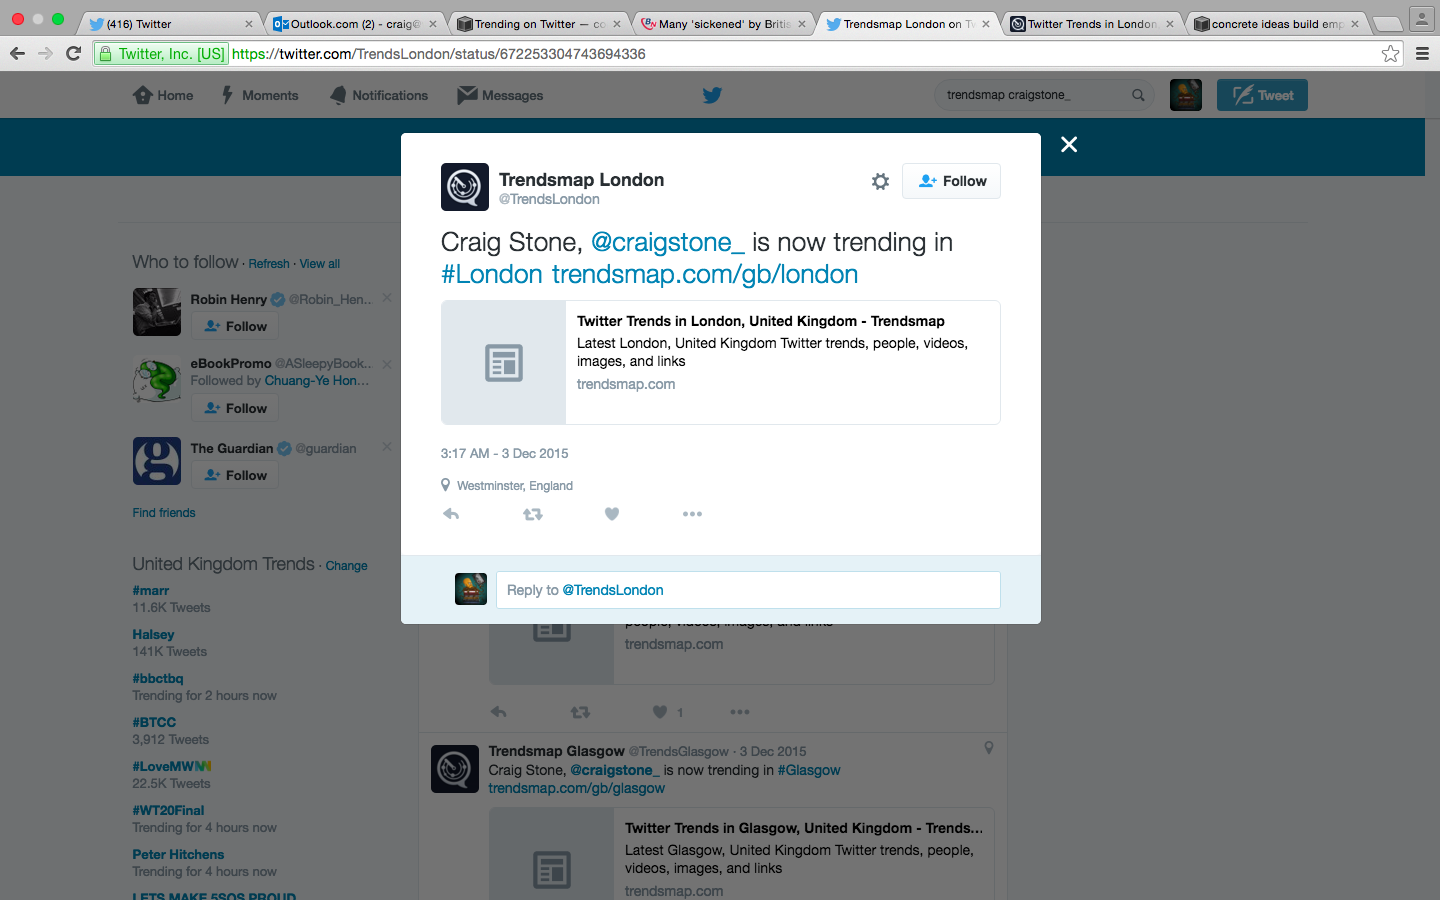Open the @craigstone_ mention in the popup tweet
This screenshot has width=1440, height=900.
[667, 242]
